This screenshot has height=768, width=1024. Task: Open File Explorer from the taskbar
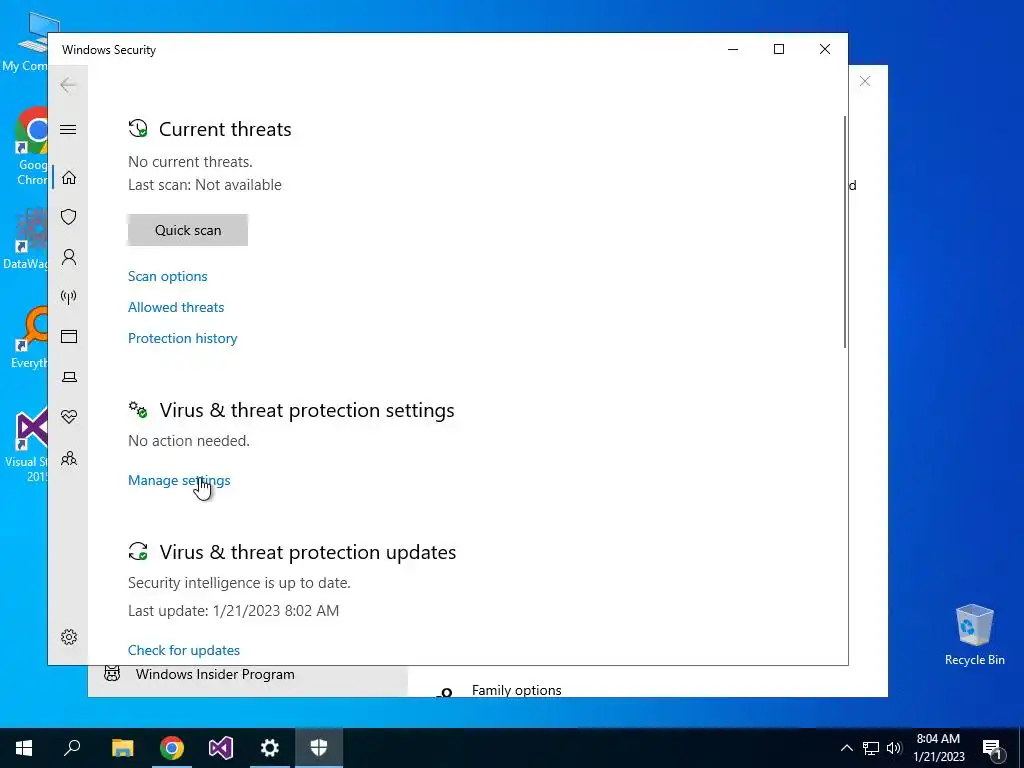[122, 748]
